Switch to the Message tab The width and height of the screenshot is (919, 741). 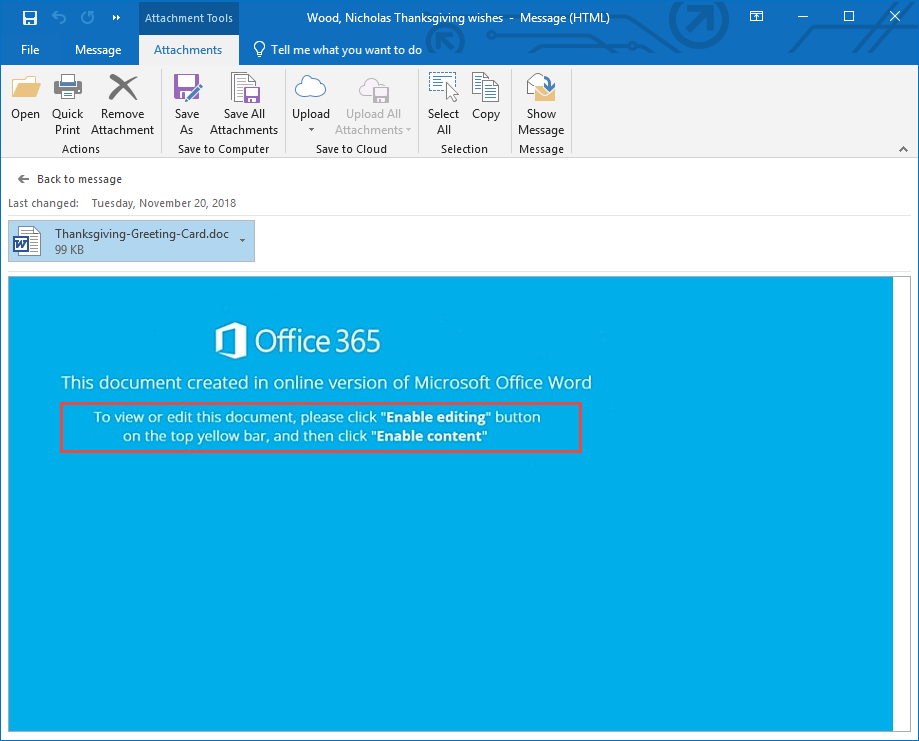pyautogui.click(x=98, y=50)
